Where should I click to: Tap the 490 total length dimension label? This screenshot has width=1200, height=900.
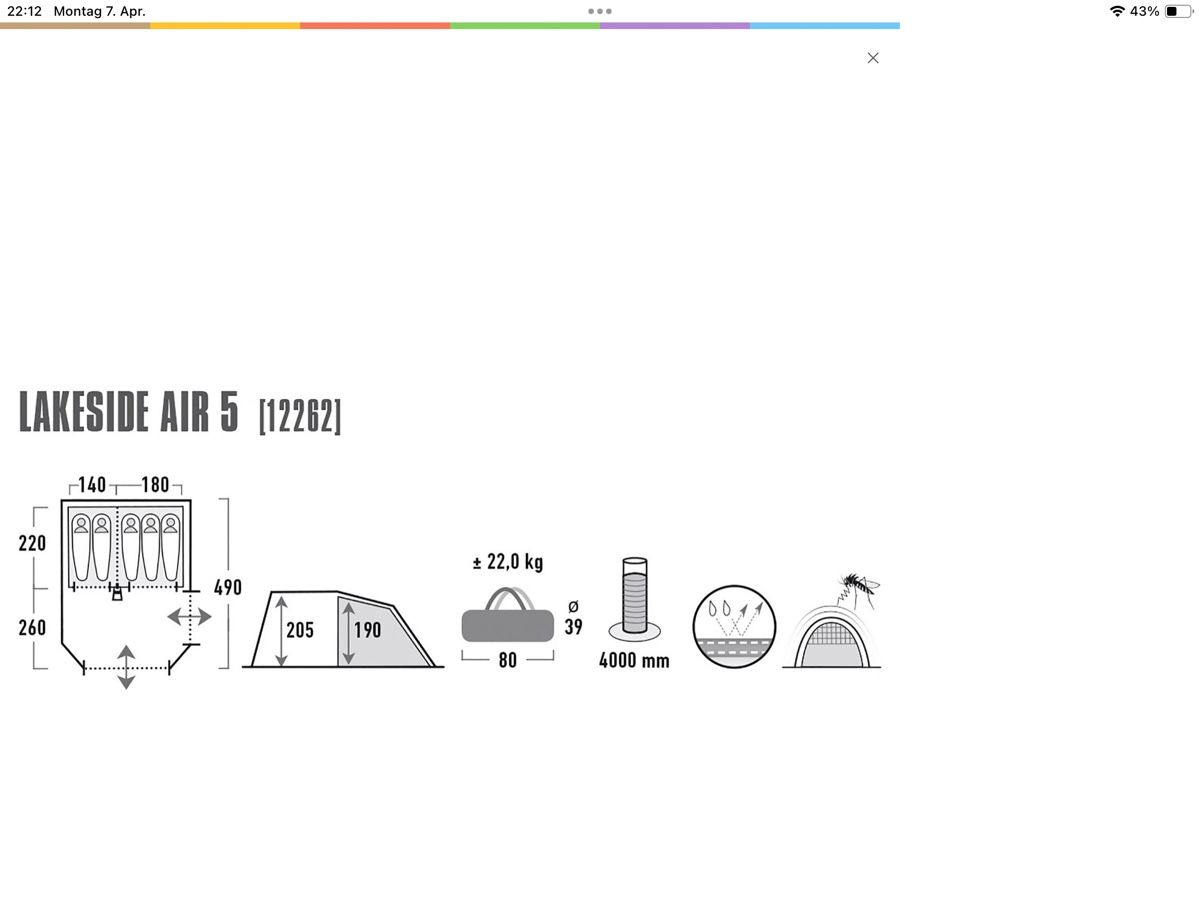[x=228, y=588]
